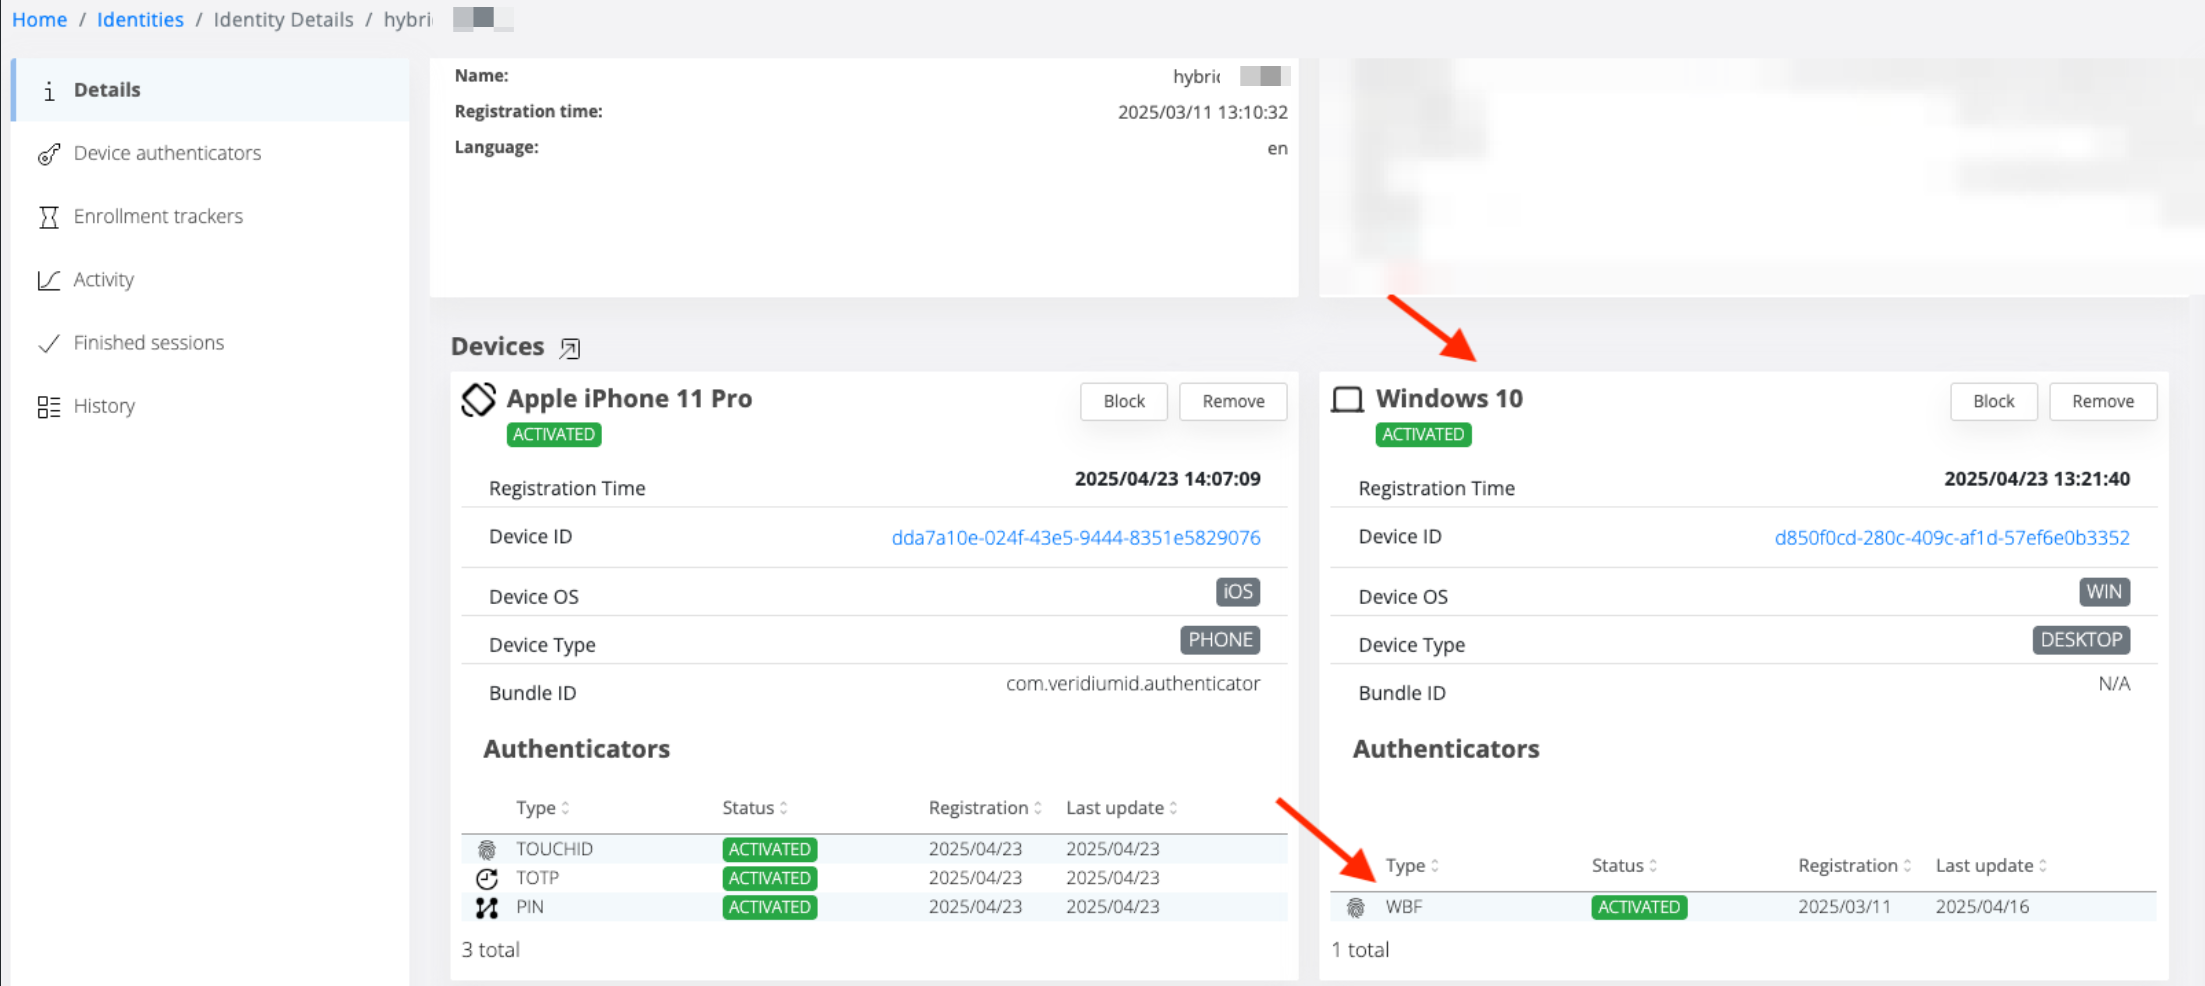This screenshot has height=986, width=2205.
Task: Select the Details sidebar item
Action: click(107, 90)
